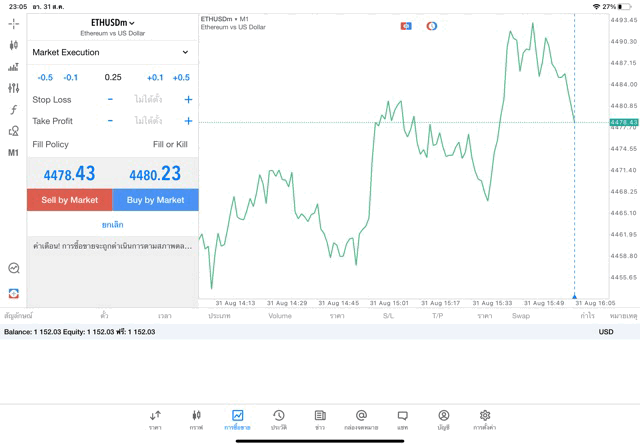
Task: Select the crosshair tool in sidebar
Action: (13, 23)
